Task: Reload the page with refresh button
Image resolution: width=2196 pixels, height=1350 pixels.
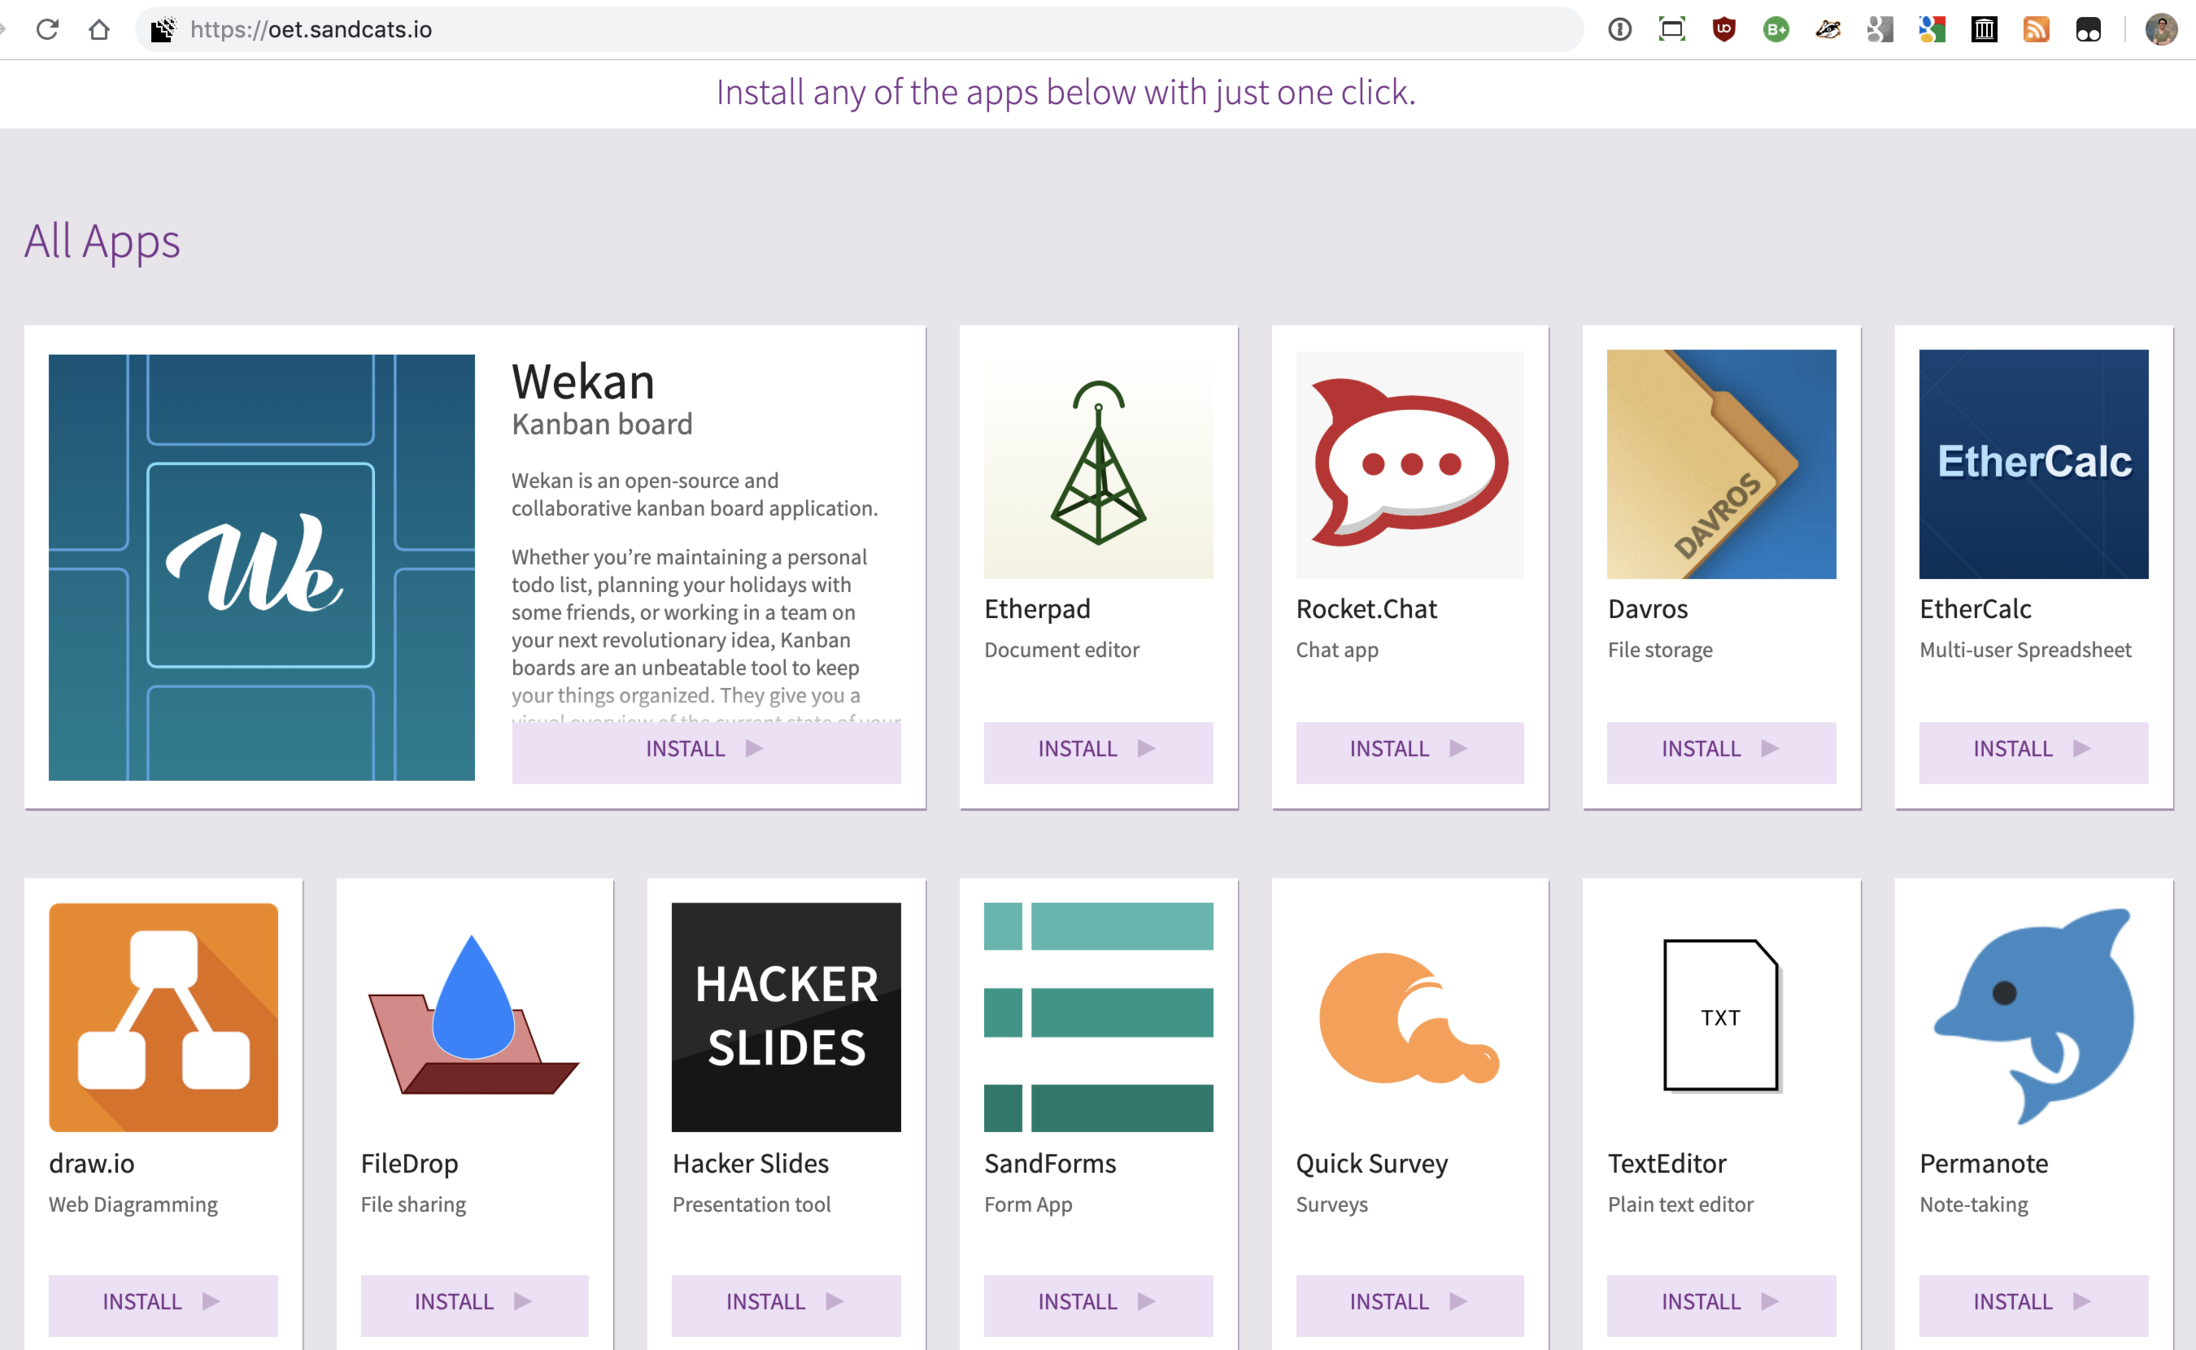Action: [x=47, y=29]
